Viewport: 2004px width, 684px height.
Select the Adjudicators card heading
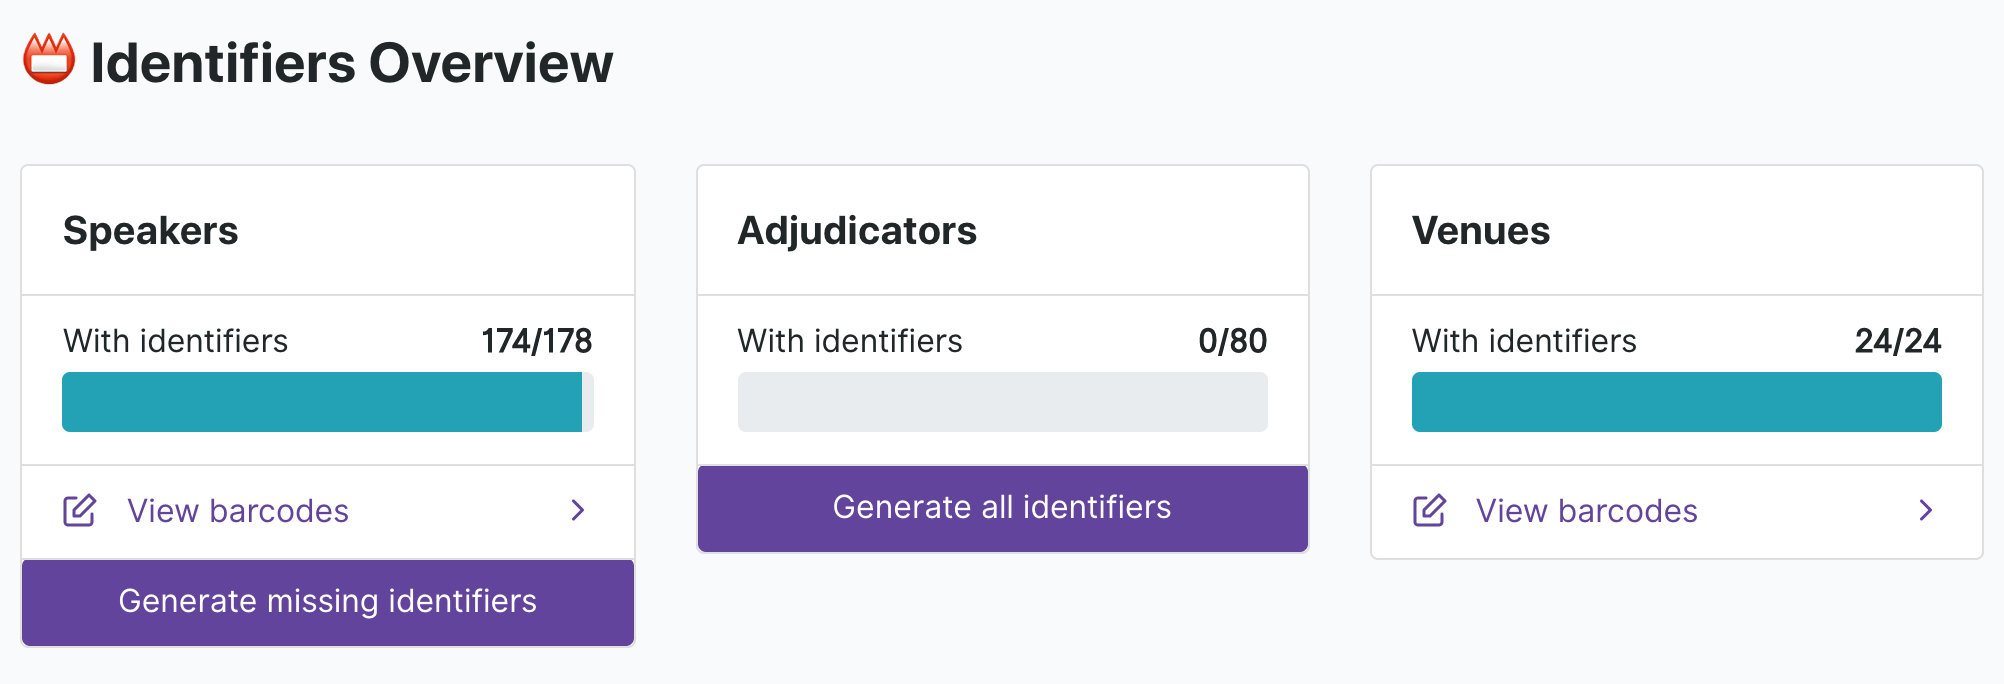(857, 231)
